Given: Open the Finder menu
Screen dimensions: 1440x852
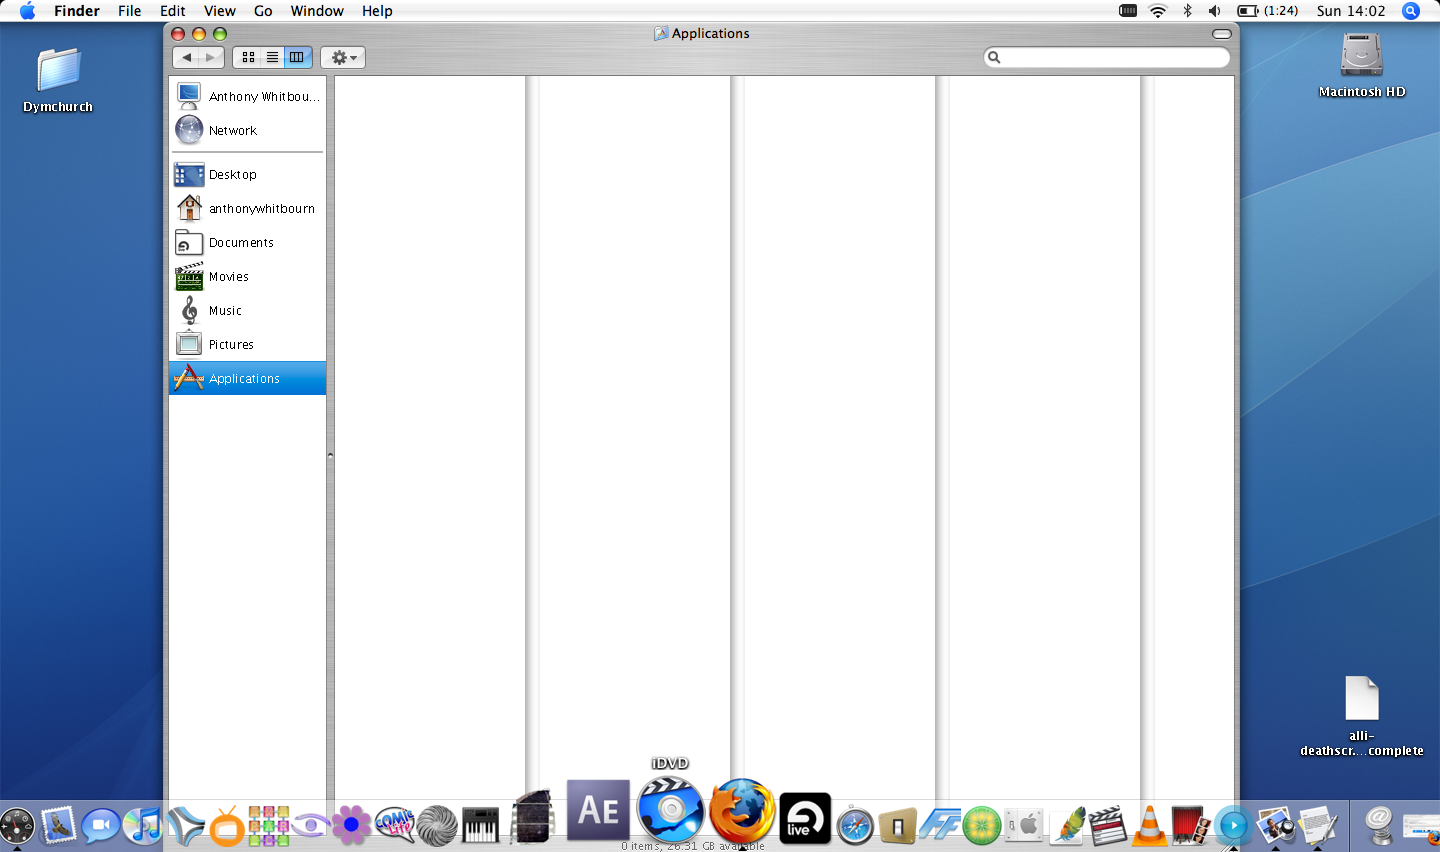Looking at the screenshot, I should click(x=77, y=11).
